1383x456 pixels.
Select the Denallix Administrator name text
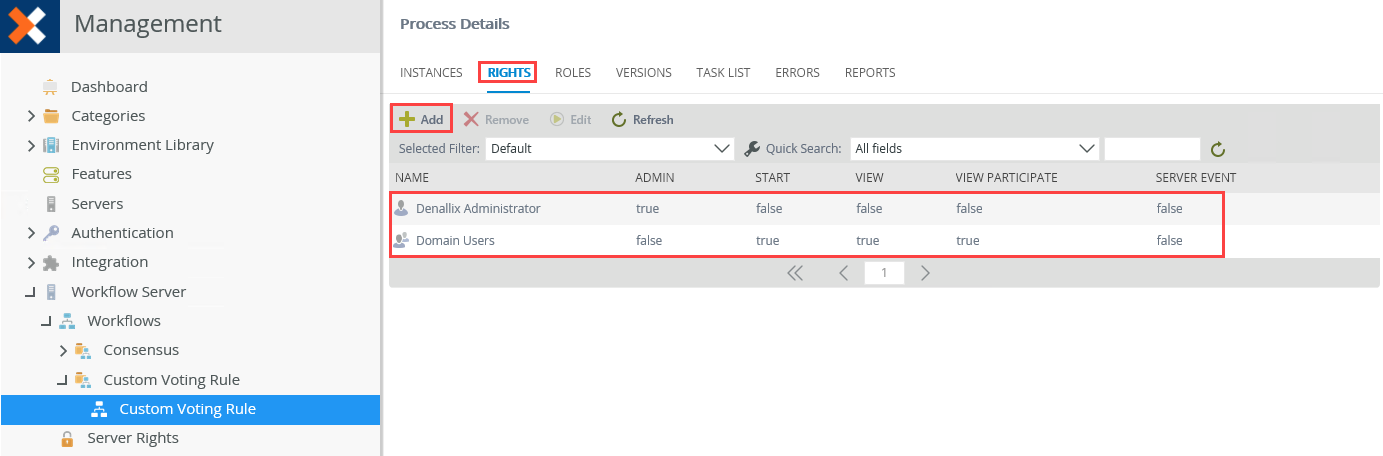click(x=478, y=209)
